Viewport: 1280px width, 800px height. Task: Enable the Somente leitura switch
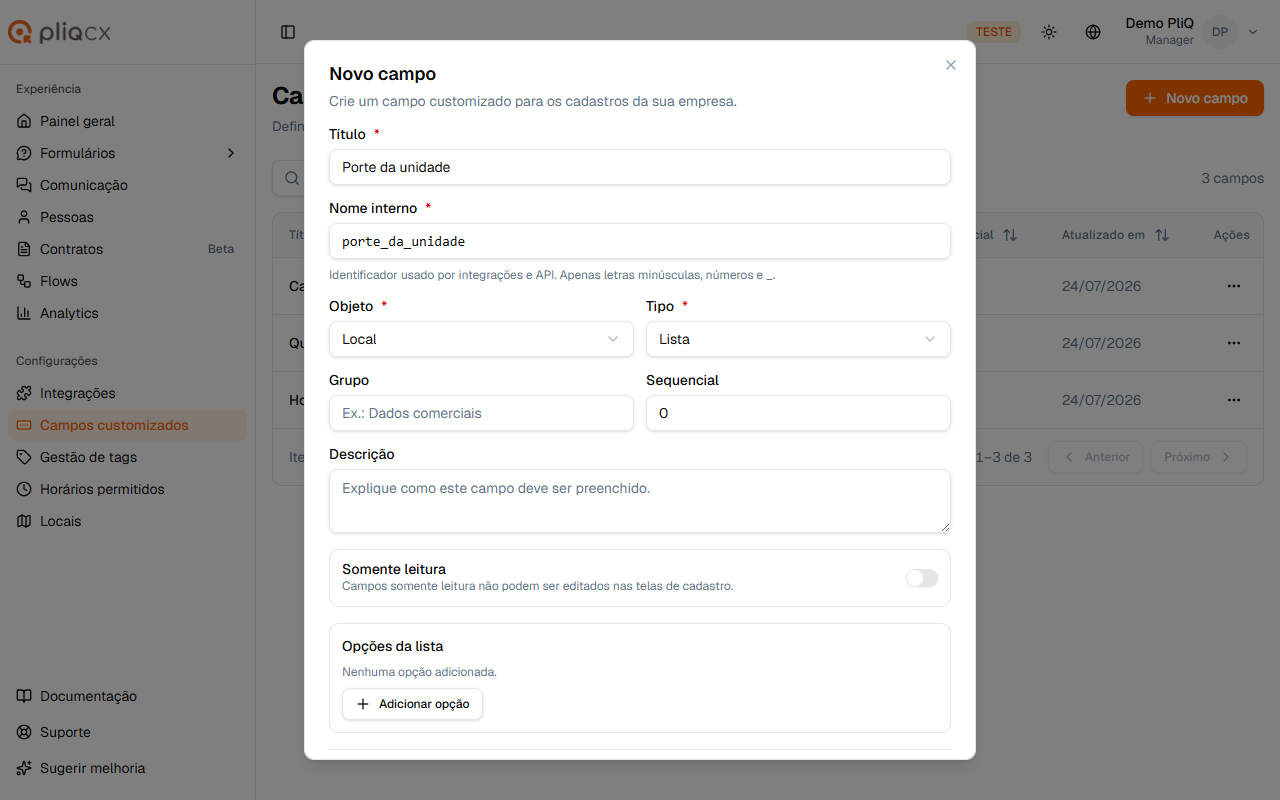(x=922, y=578)
